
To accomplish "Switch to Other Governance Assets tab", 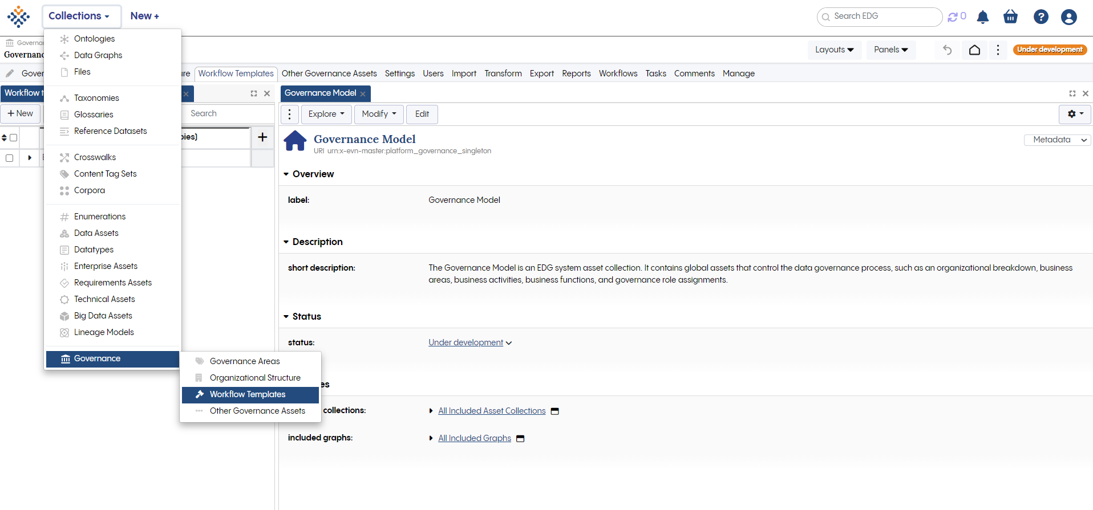I will 329,73.
